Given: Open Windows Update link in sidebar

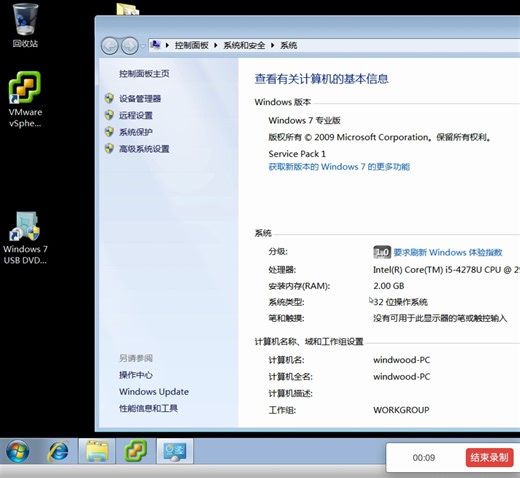Looking at the screenshot, I should click(154, 392).
